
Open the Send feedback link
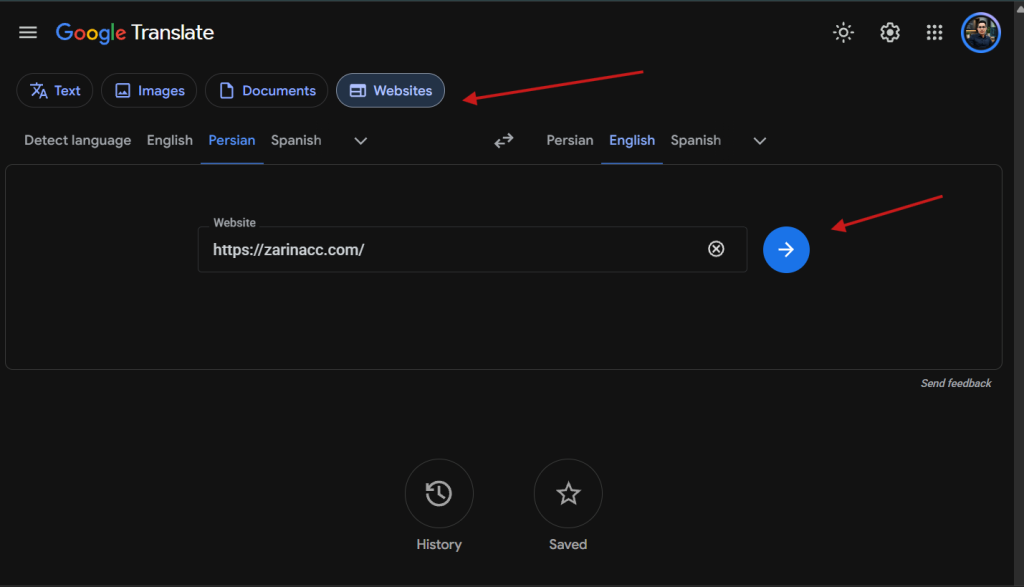(956, 383)
